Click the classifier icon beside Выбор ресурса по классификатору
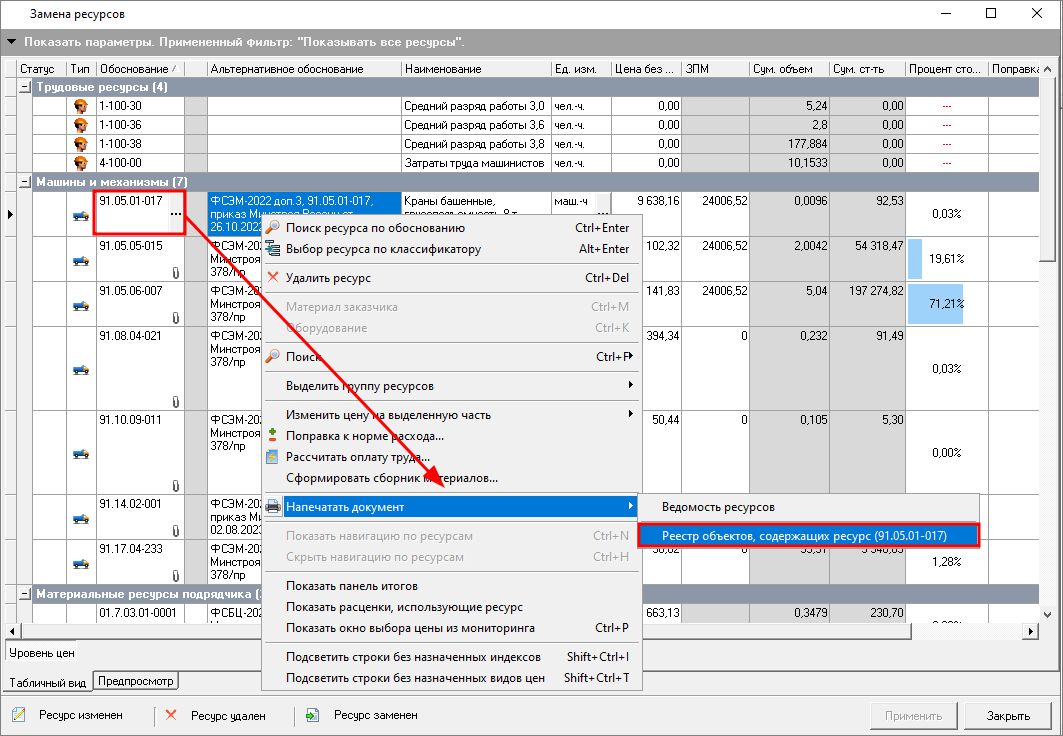Image resolution: width=1063 pixels, height=736 pixels. (x=273, y=249)
